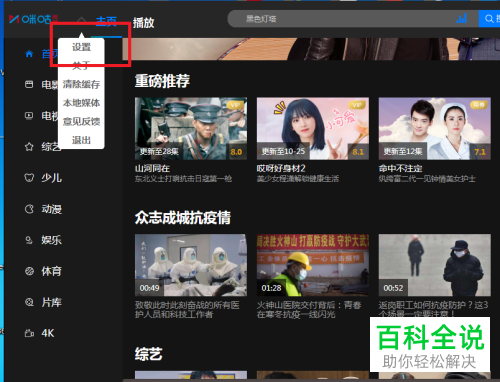This screenshot has width=500, height=382.
Task: Select 退出 to quit the app
Action: (81, 140)
